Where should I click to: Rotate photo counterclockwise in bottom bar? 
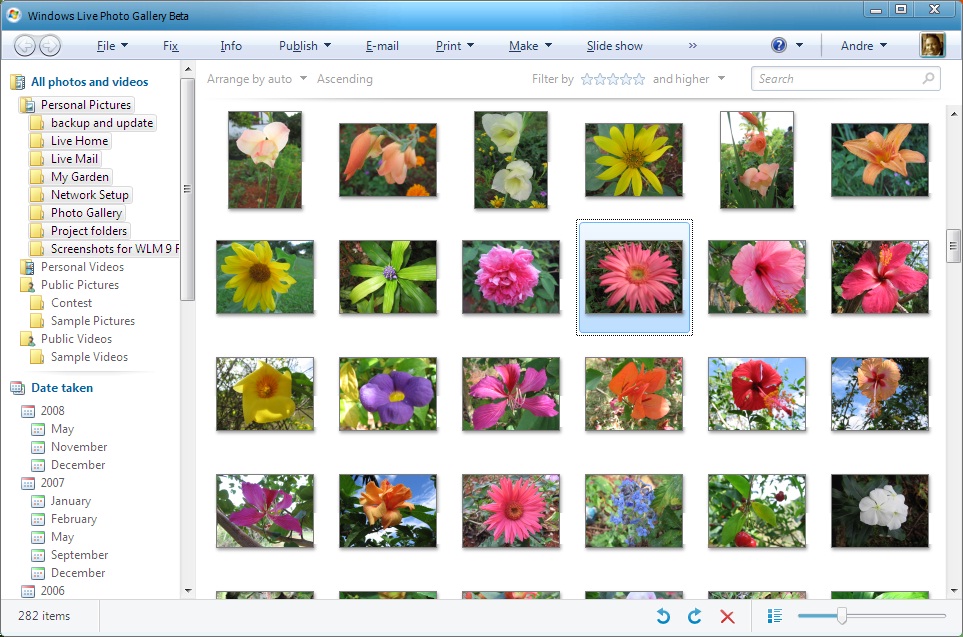[x=663, y=616]
